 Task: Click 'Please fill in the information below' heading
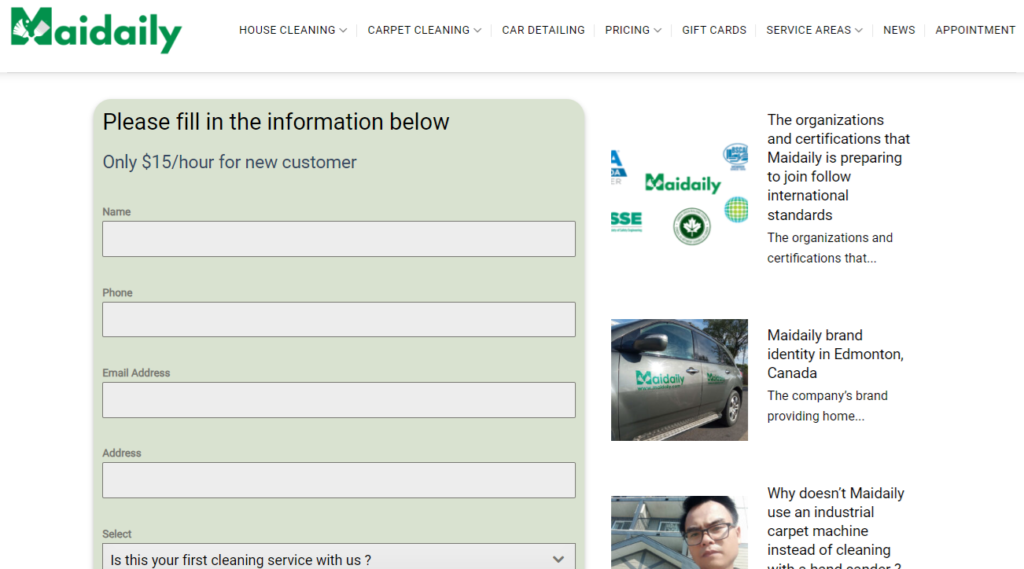click(276, 122)
